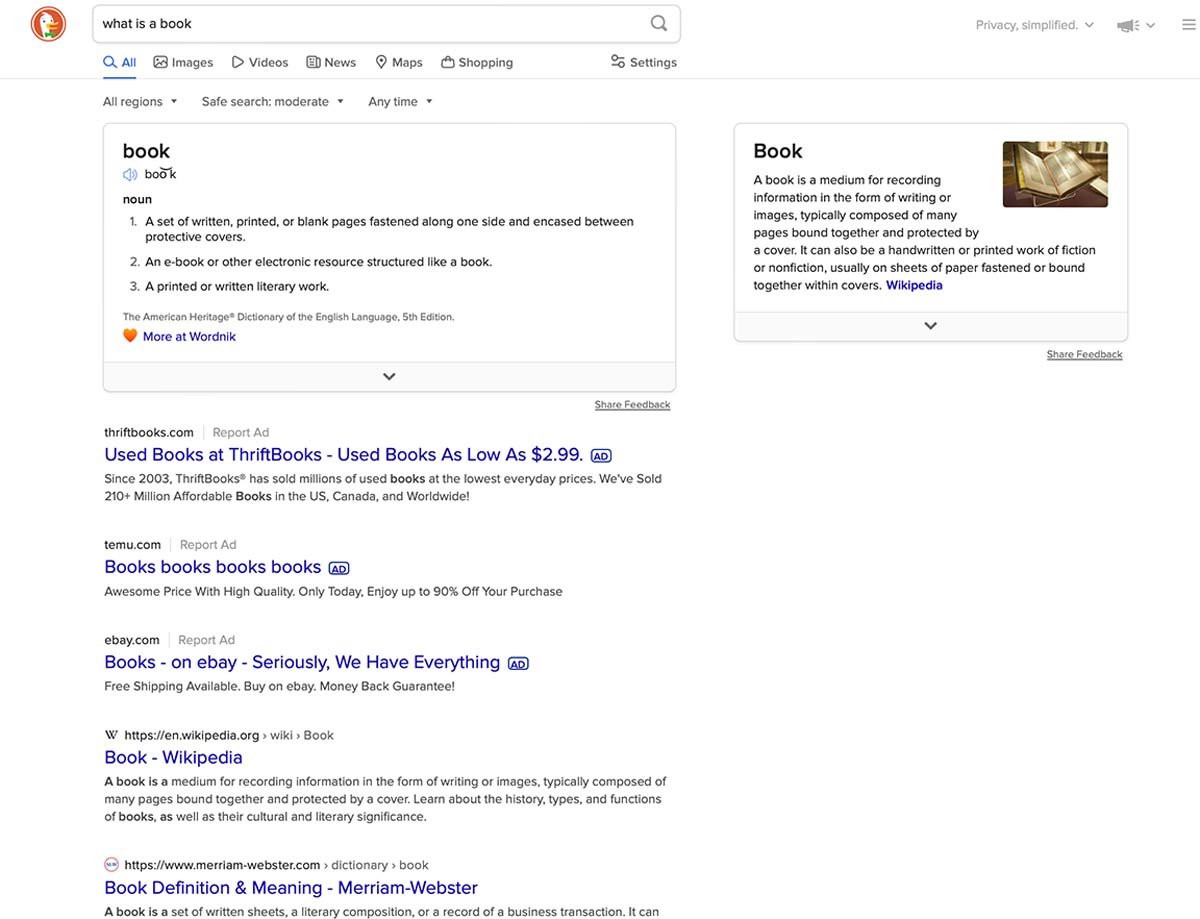
Task: Click Share Feedback below the Book card
Action: coord(1084,353)
